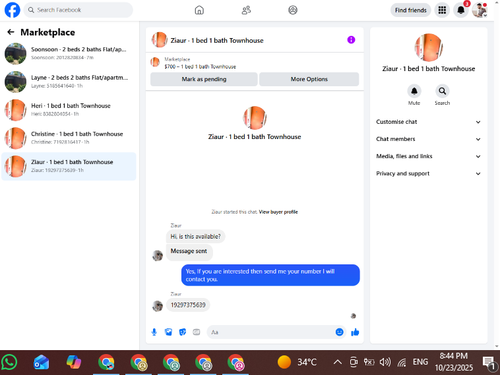
Task: Open the account profile picture menu
Action: point(480,10)
